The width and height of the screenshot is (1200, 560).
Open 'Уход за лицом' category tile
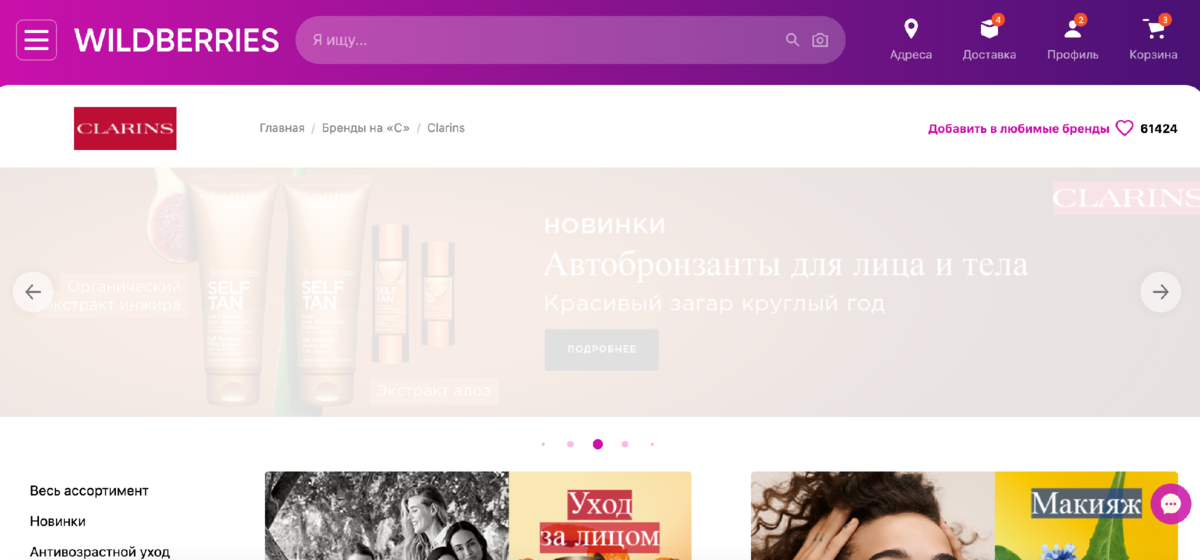478,516
